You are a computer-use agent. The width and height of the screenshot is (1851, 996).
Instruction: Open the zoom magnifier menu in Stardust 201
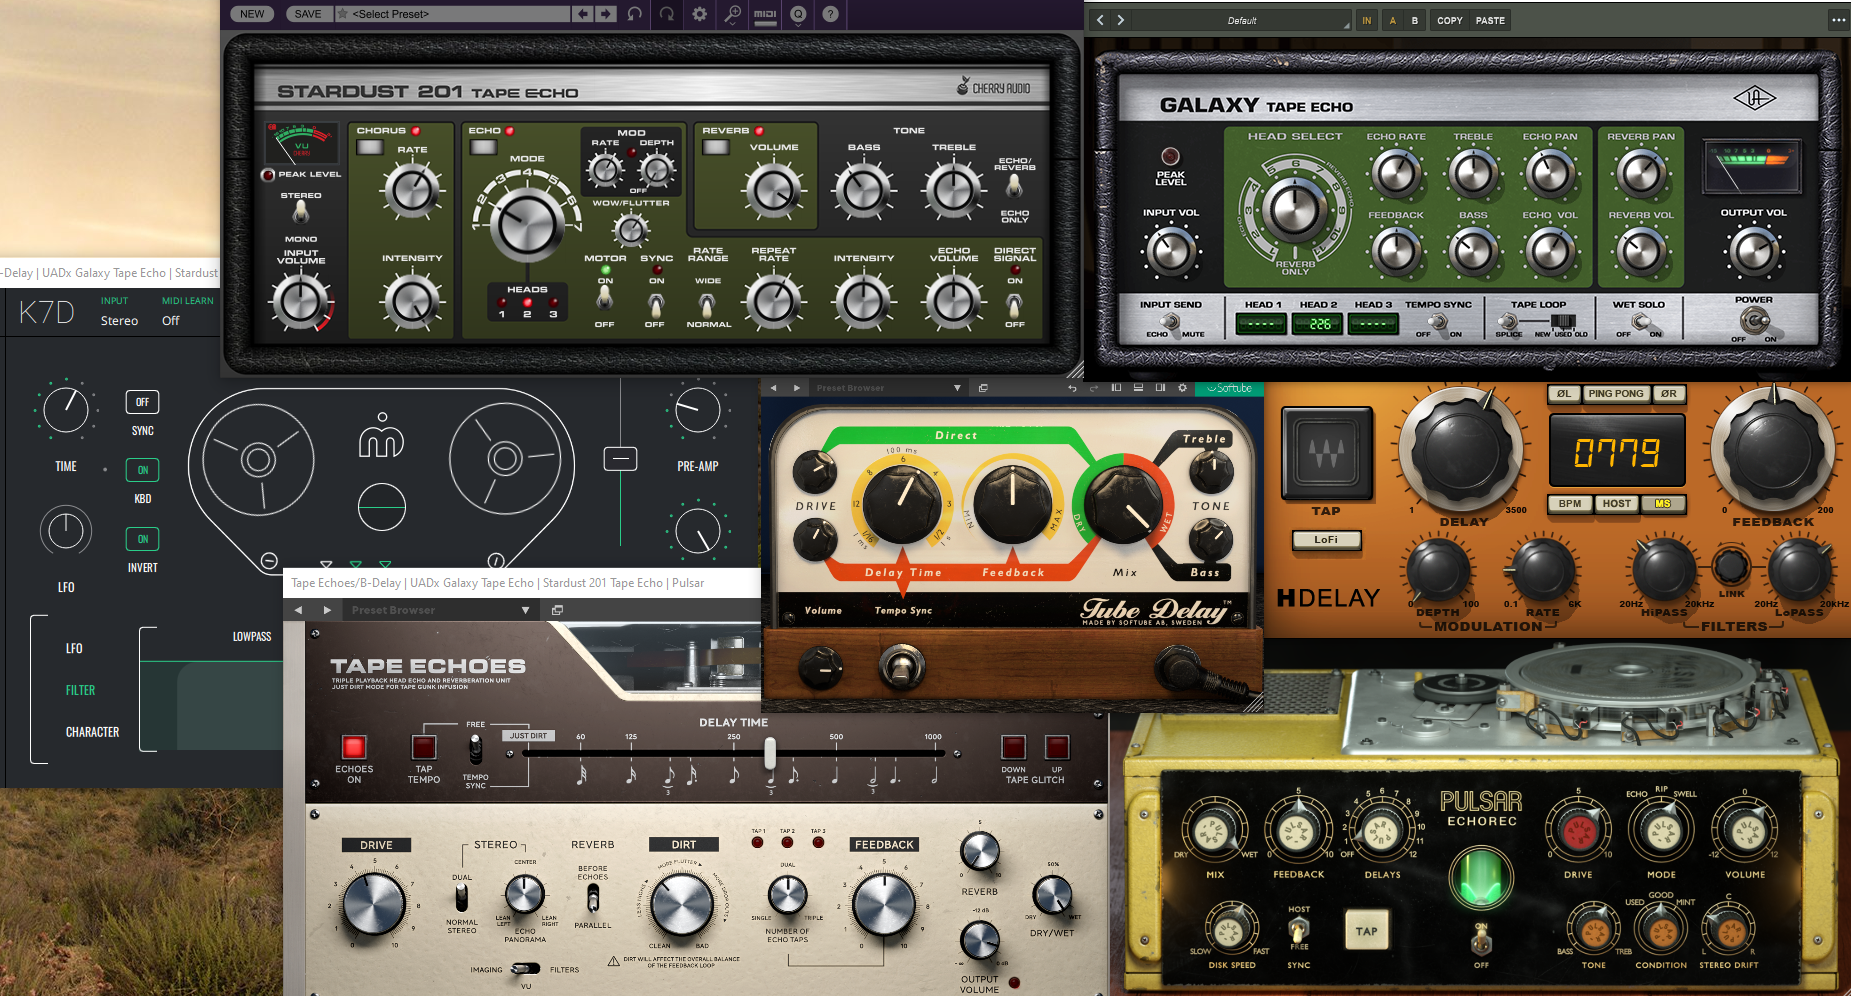[x=733, y=14]
